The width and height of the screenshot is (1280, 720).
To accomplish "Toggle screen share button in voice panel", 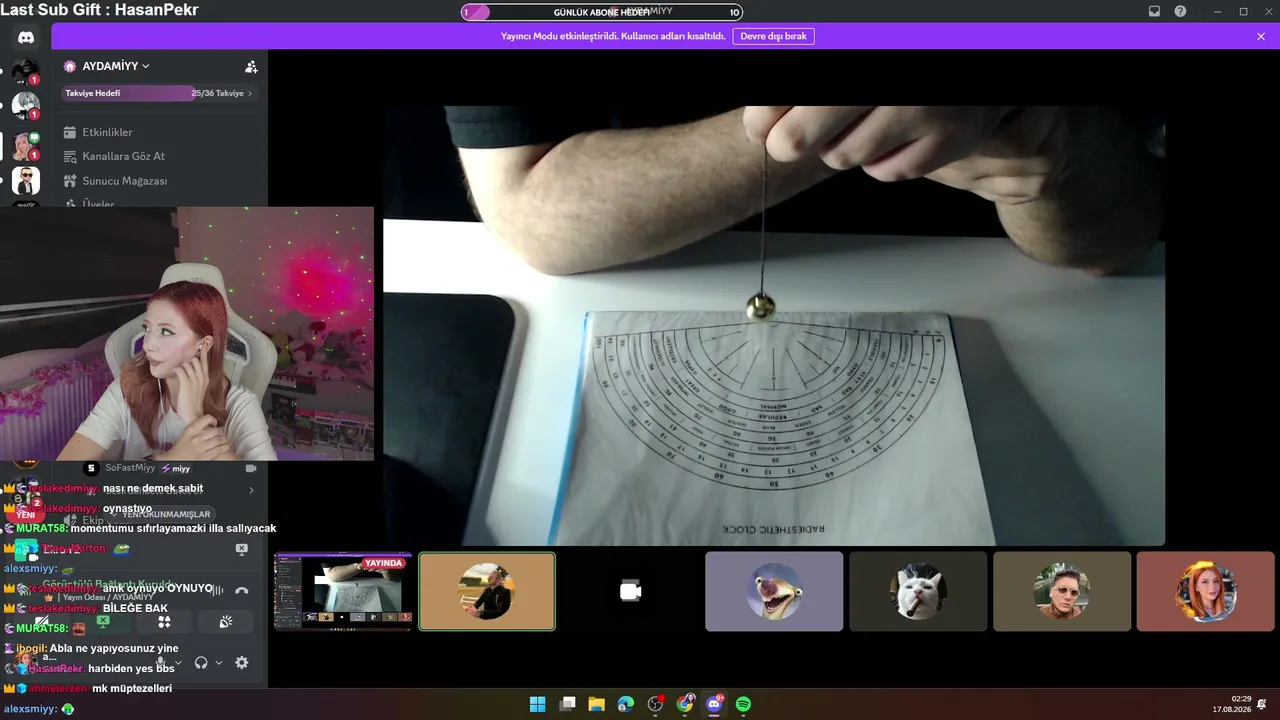I will point(103,621).
